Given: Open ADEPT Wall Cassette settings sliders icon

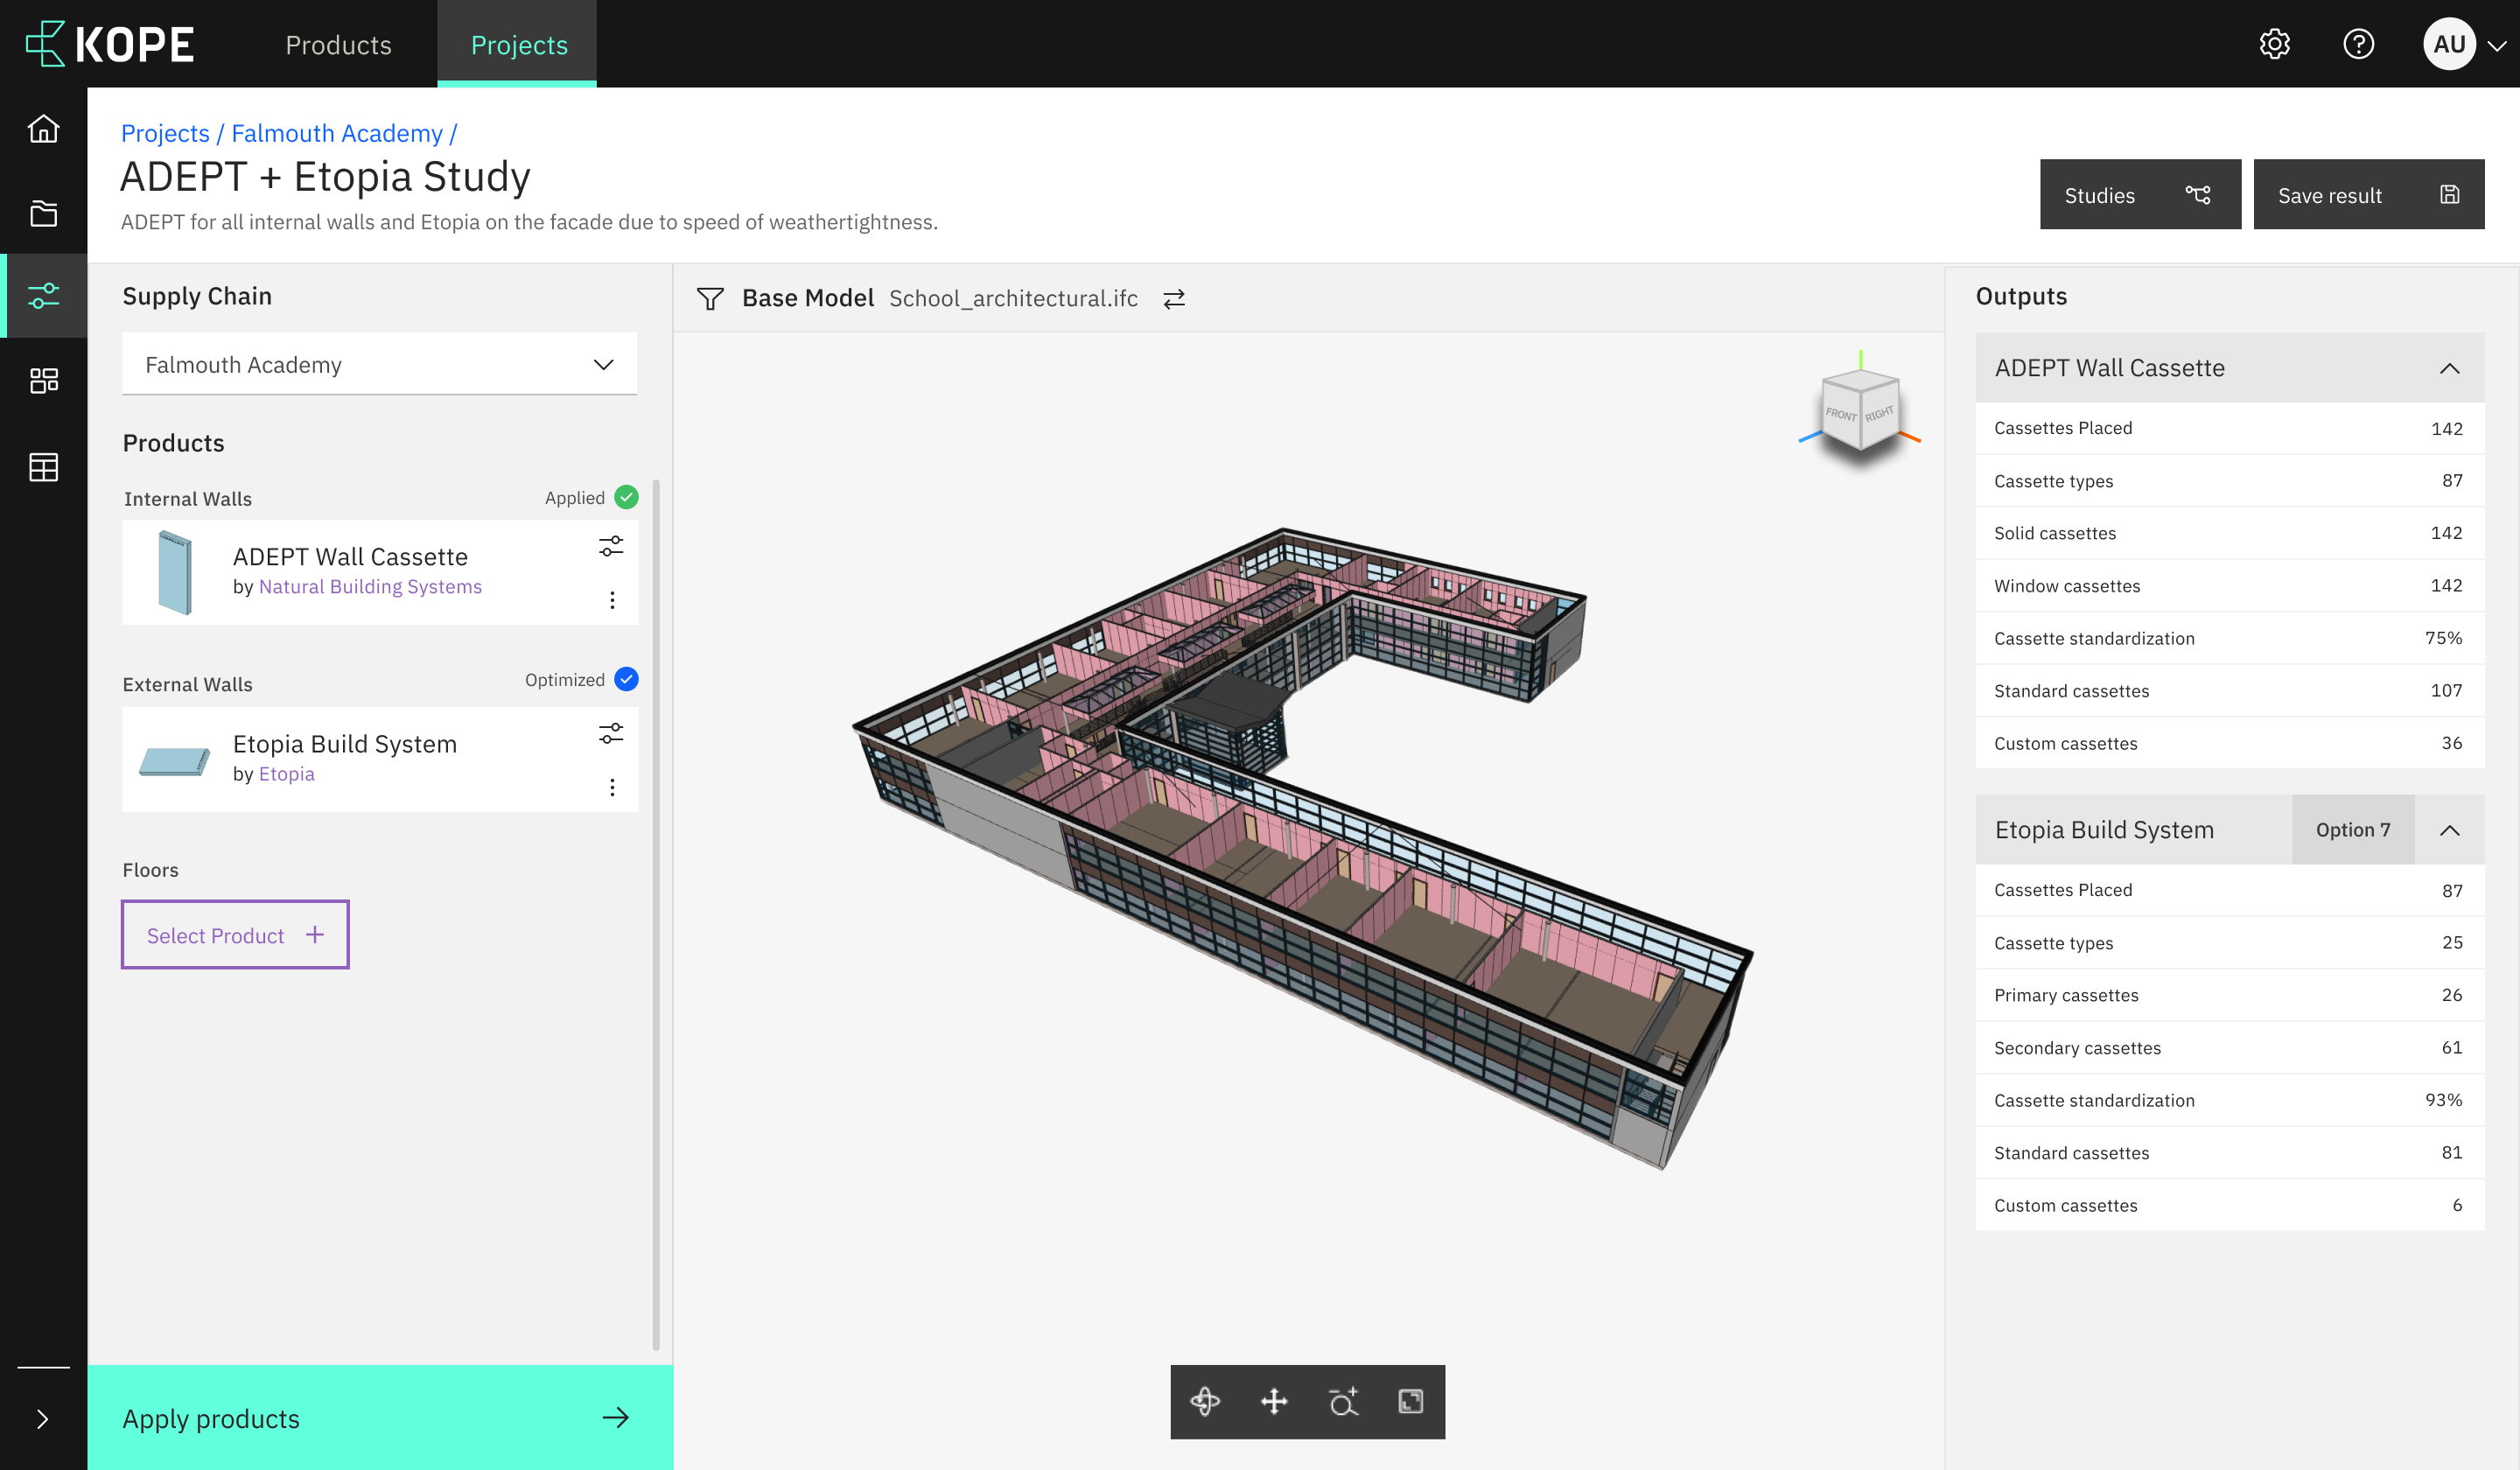Looking at the screenshot, I should [x=611, y=546].
